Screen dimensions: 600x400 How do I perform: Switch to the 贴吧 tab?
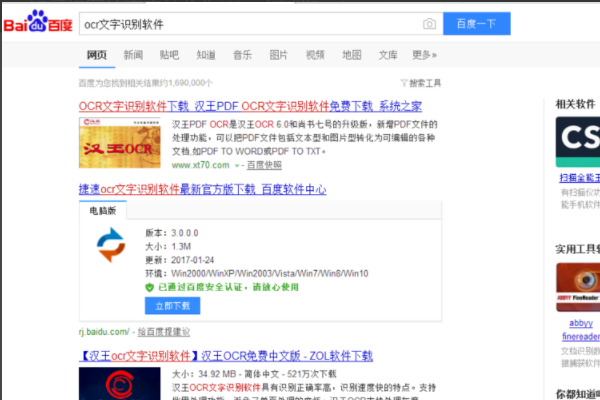click(170, 55)
